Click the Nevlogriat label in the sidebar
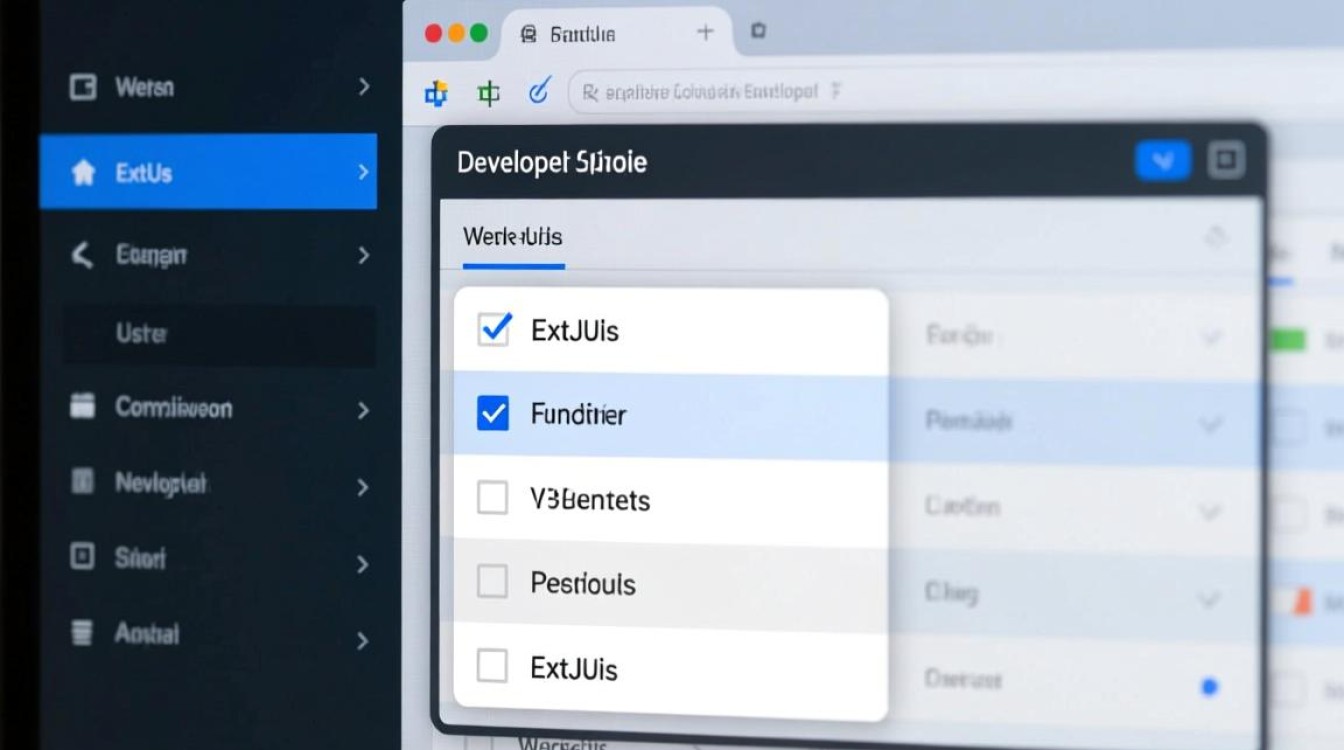This screenshot has width=1344, height=750. tap(161, 484)
